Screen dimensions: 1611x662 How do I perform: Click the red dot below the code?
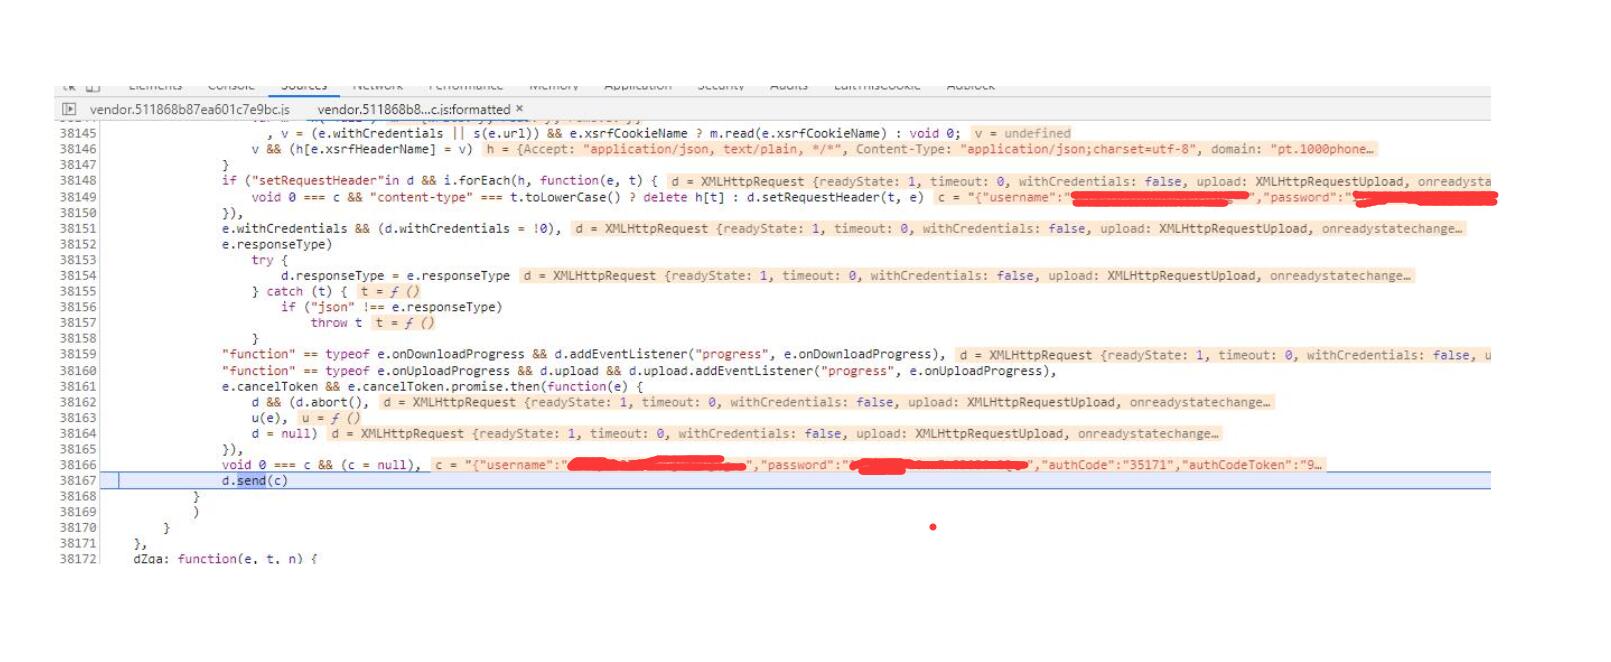933,527
